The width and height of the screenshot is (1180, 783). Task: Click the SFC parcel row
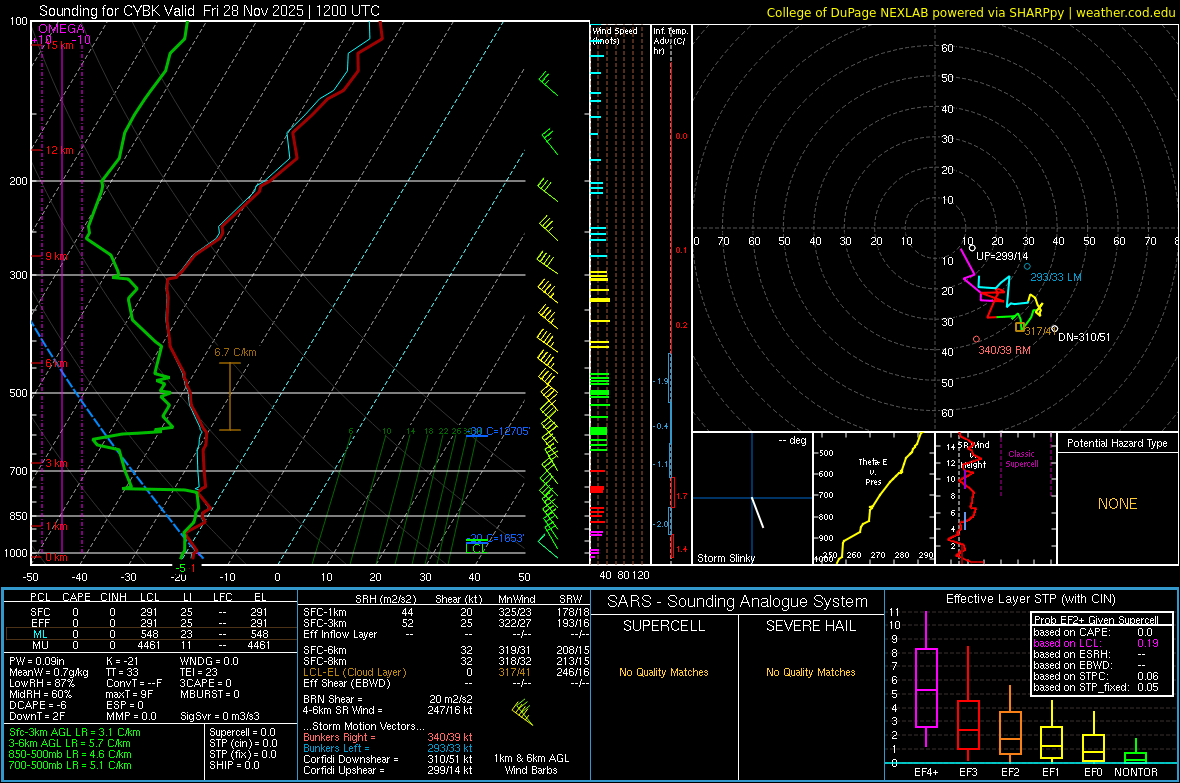click(x=149, y=612)
